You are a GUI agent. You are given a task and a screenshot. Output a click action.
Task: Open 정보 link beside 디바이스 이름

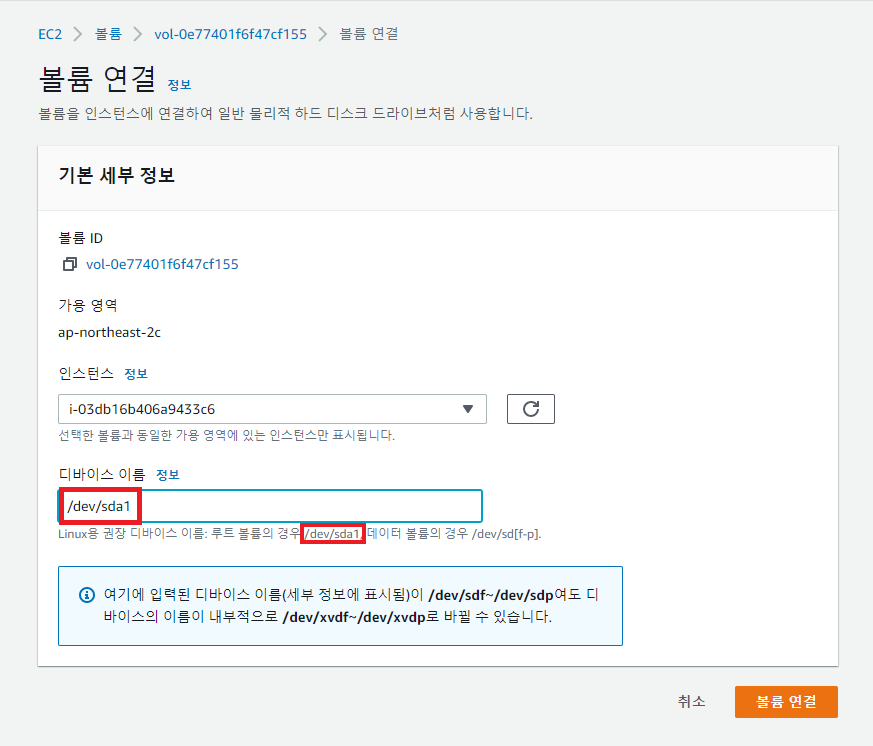168,475
